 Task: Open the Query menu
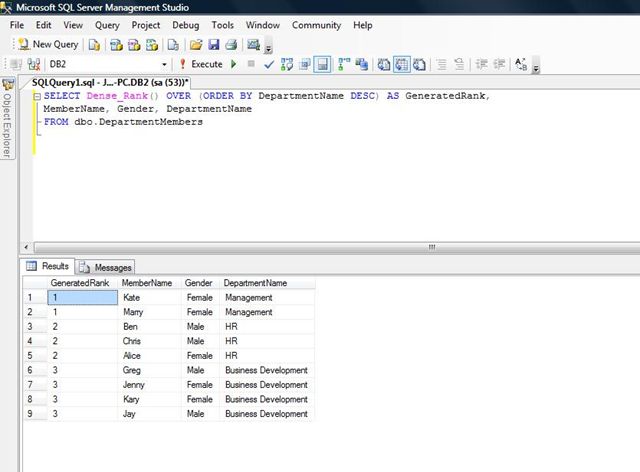pyautogui.click(x=107, y=24)
